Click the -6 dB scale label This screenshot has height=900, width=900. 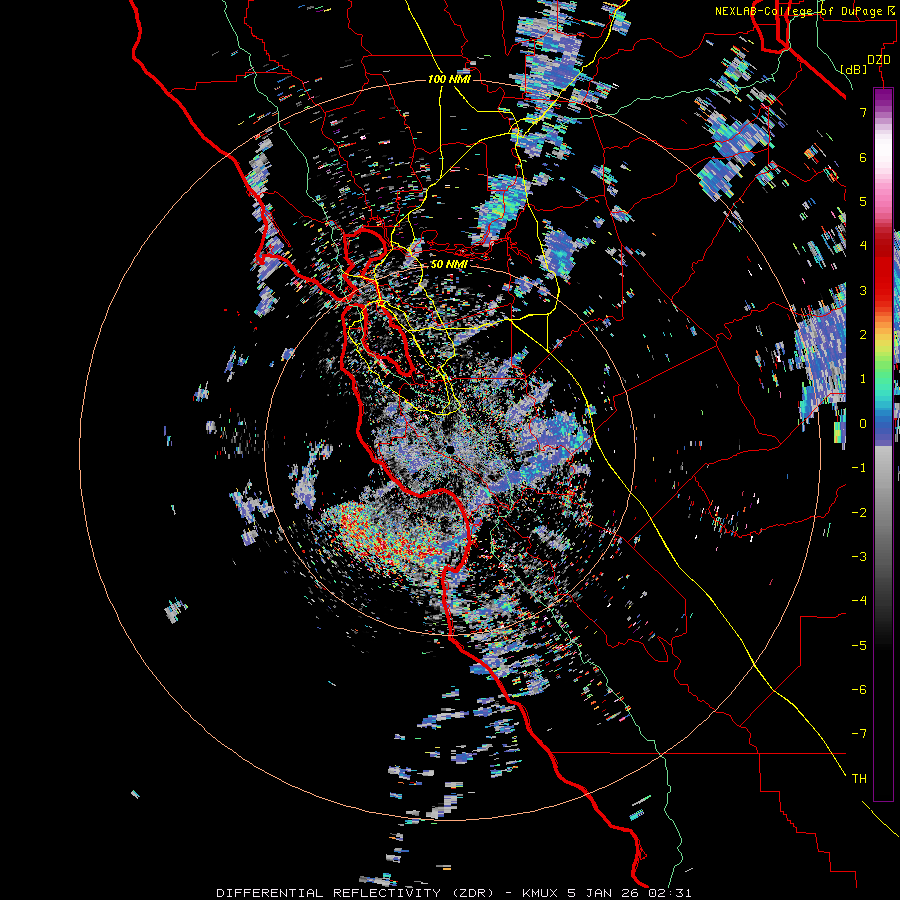(859, 690)
